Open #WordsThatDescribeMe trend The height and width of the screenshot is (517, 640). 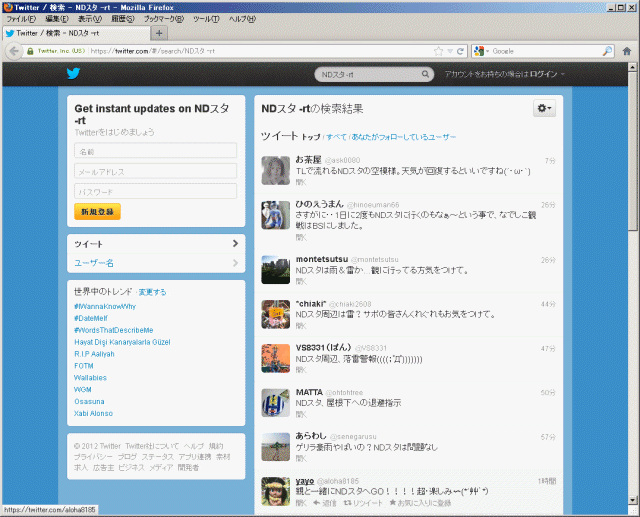(x=113, y=330)
